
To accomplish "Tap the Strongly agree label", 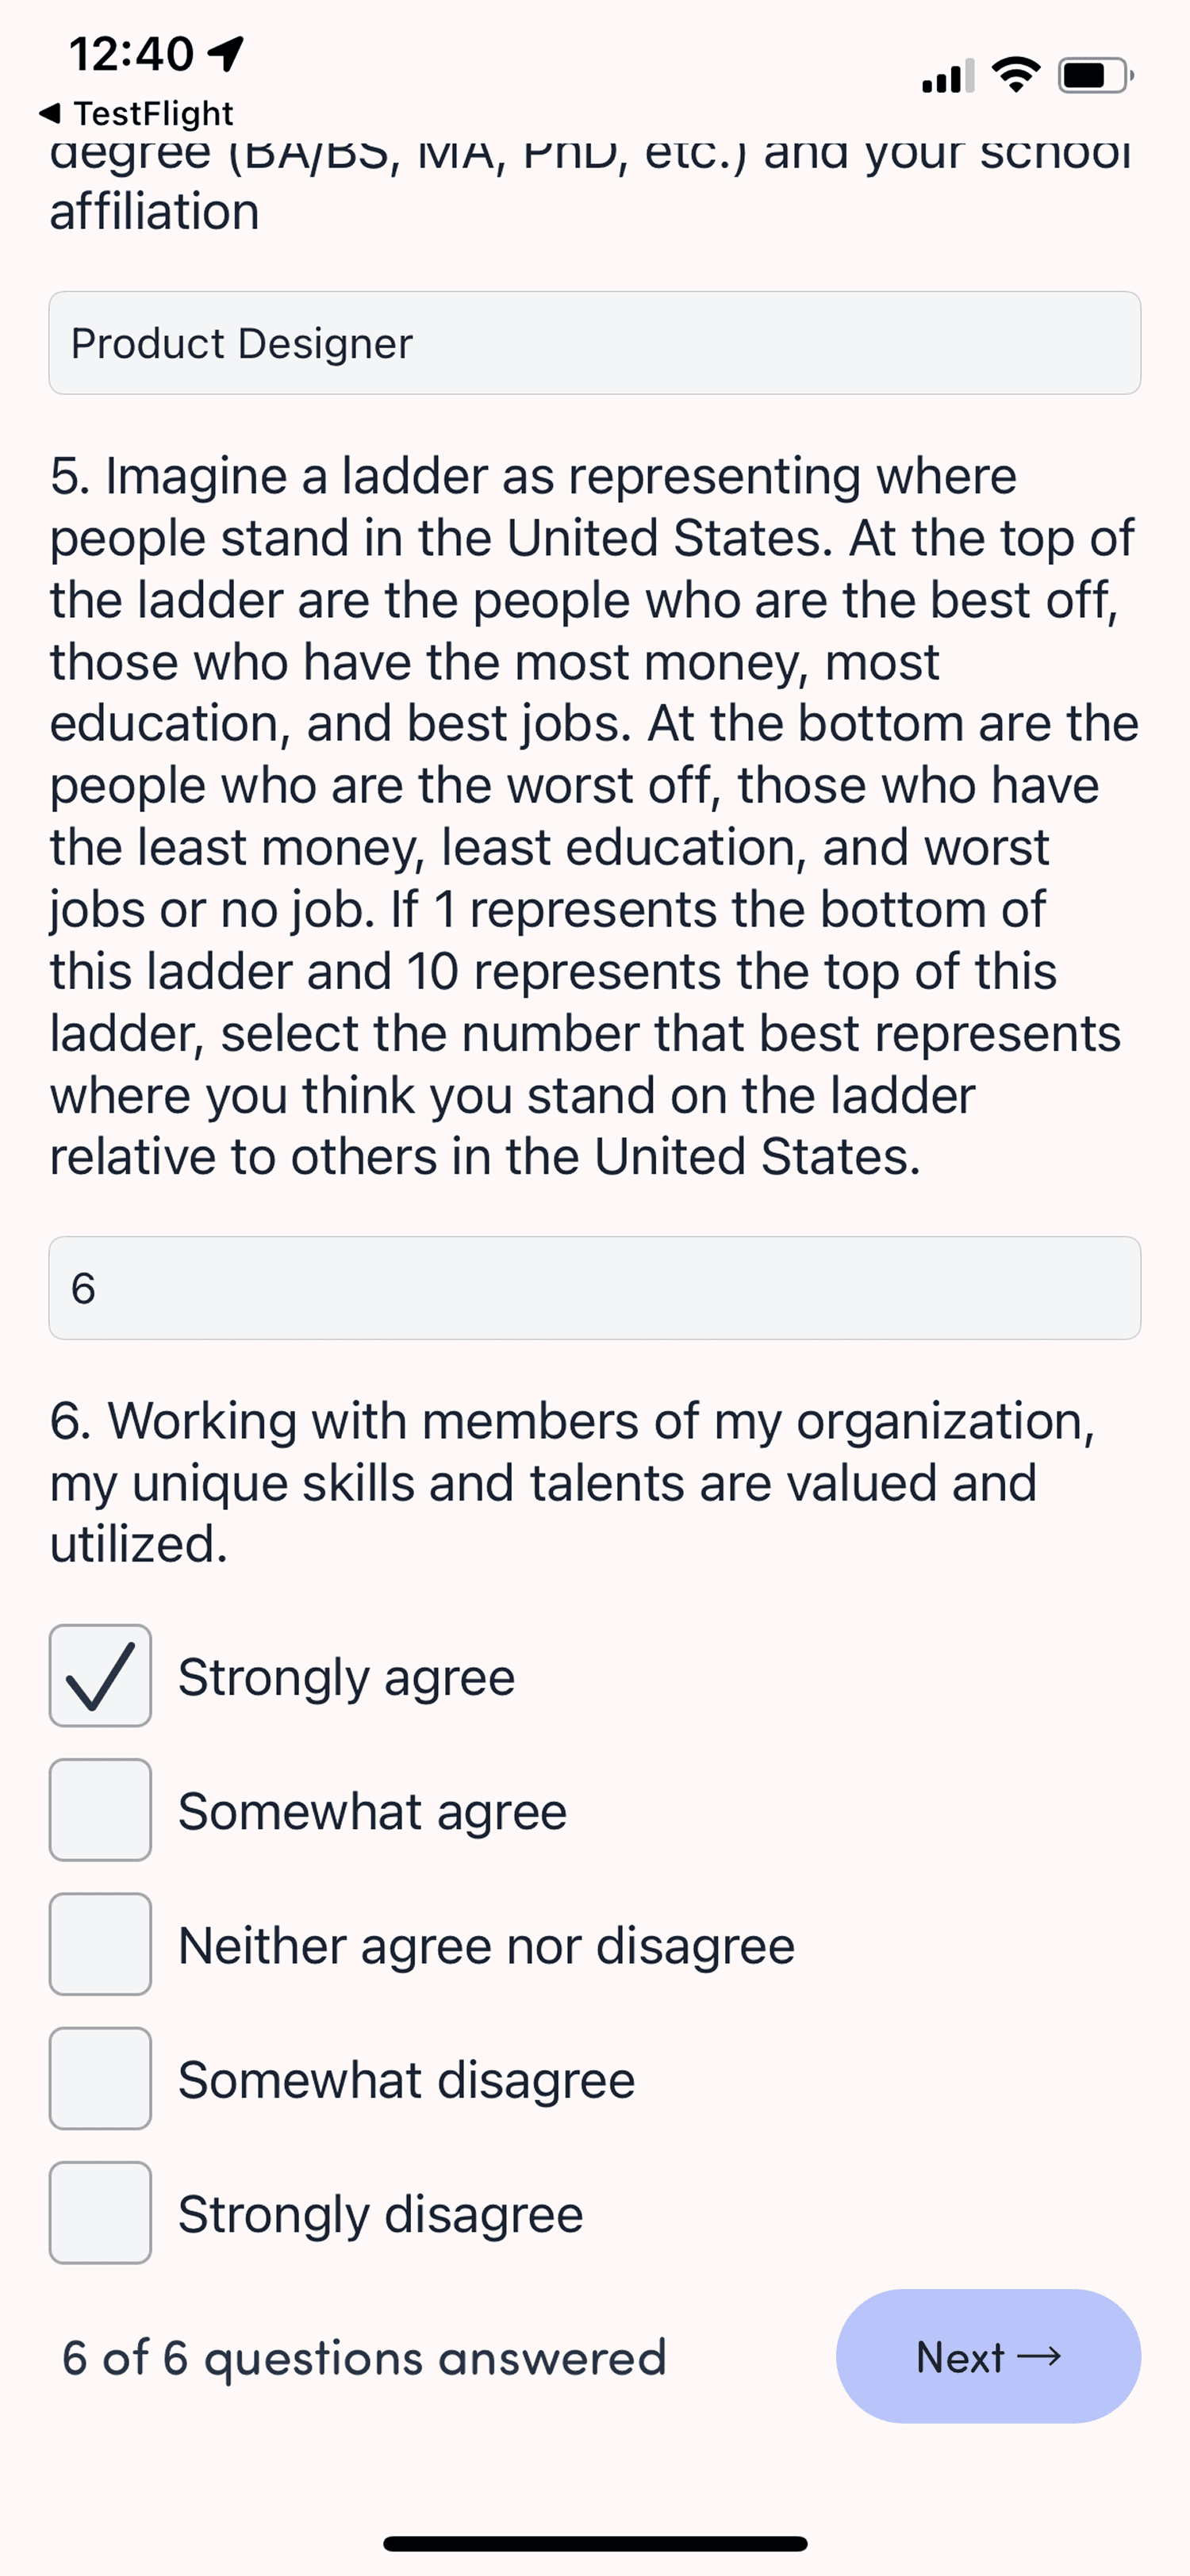I will tap(346, 1677).
